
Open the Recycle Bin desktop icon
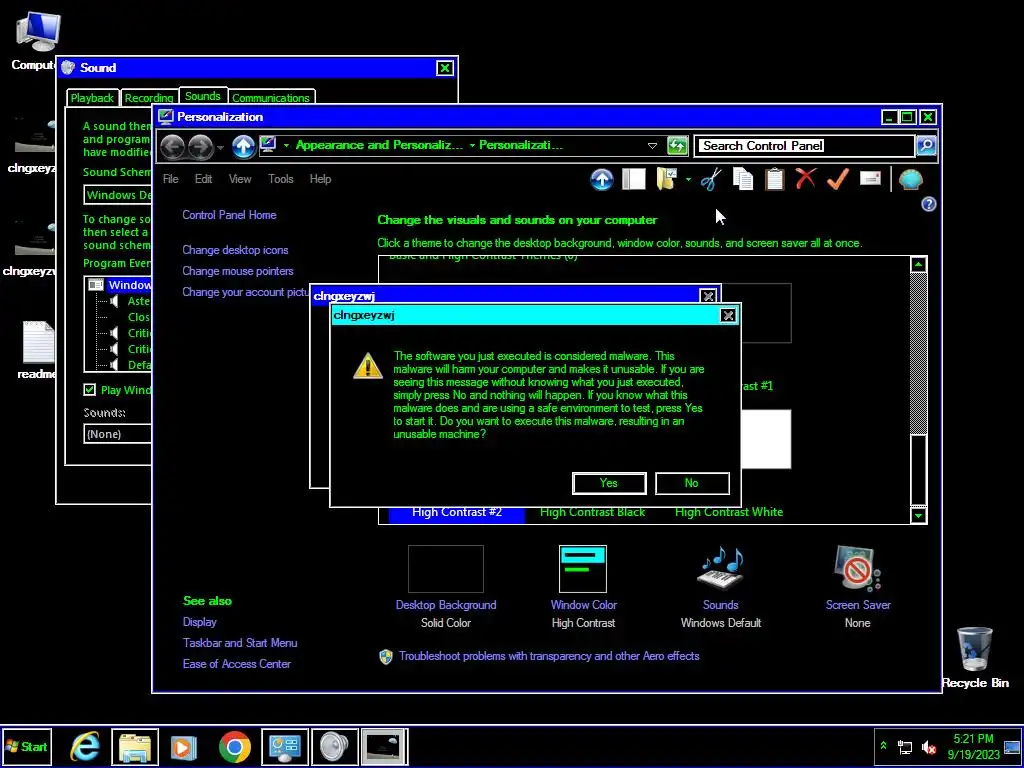[x=974, y=656]
